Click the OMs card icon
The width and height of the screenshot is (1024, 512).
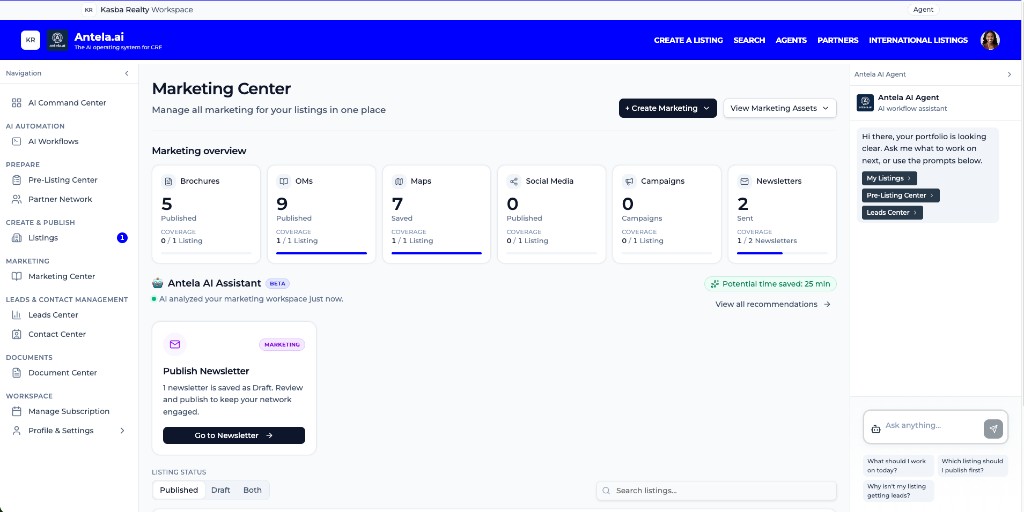point(283,181)
